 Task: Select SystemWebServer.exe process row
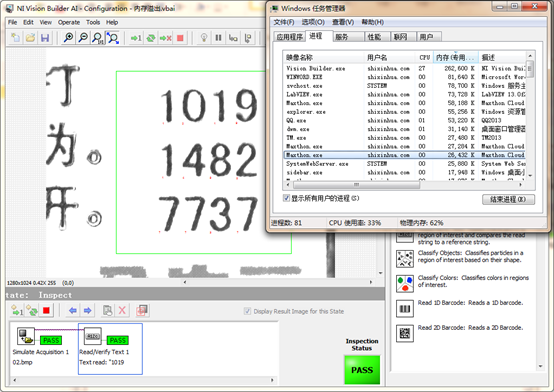click(x=405, y=164)
